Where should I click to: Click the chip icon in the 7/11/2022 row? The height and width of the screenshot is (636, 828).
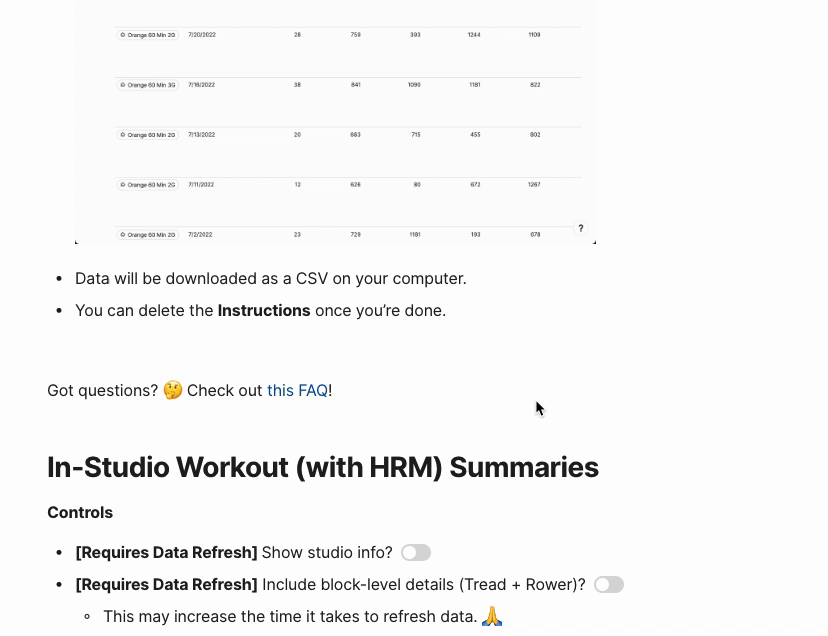(x=123, y=185)
